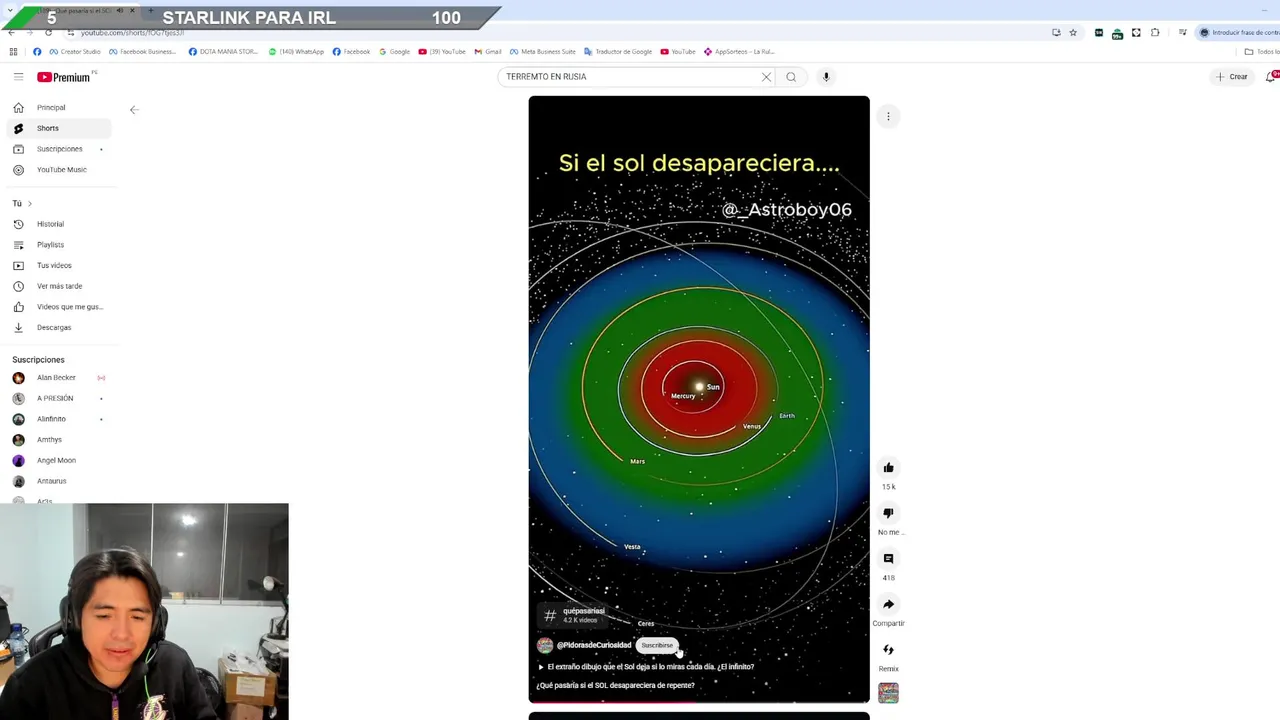Open related video El extraño dibujo que el Sol
This screenshot has height=720, width=1280.
(646, 667)
